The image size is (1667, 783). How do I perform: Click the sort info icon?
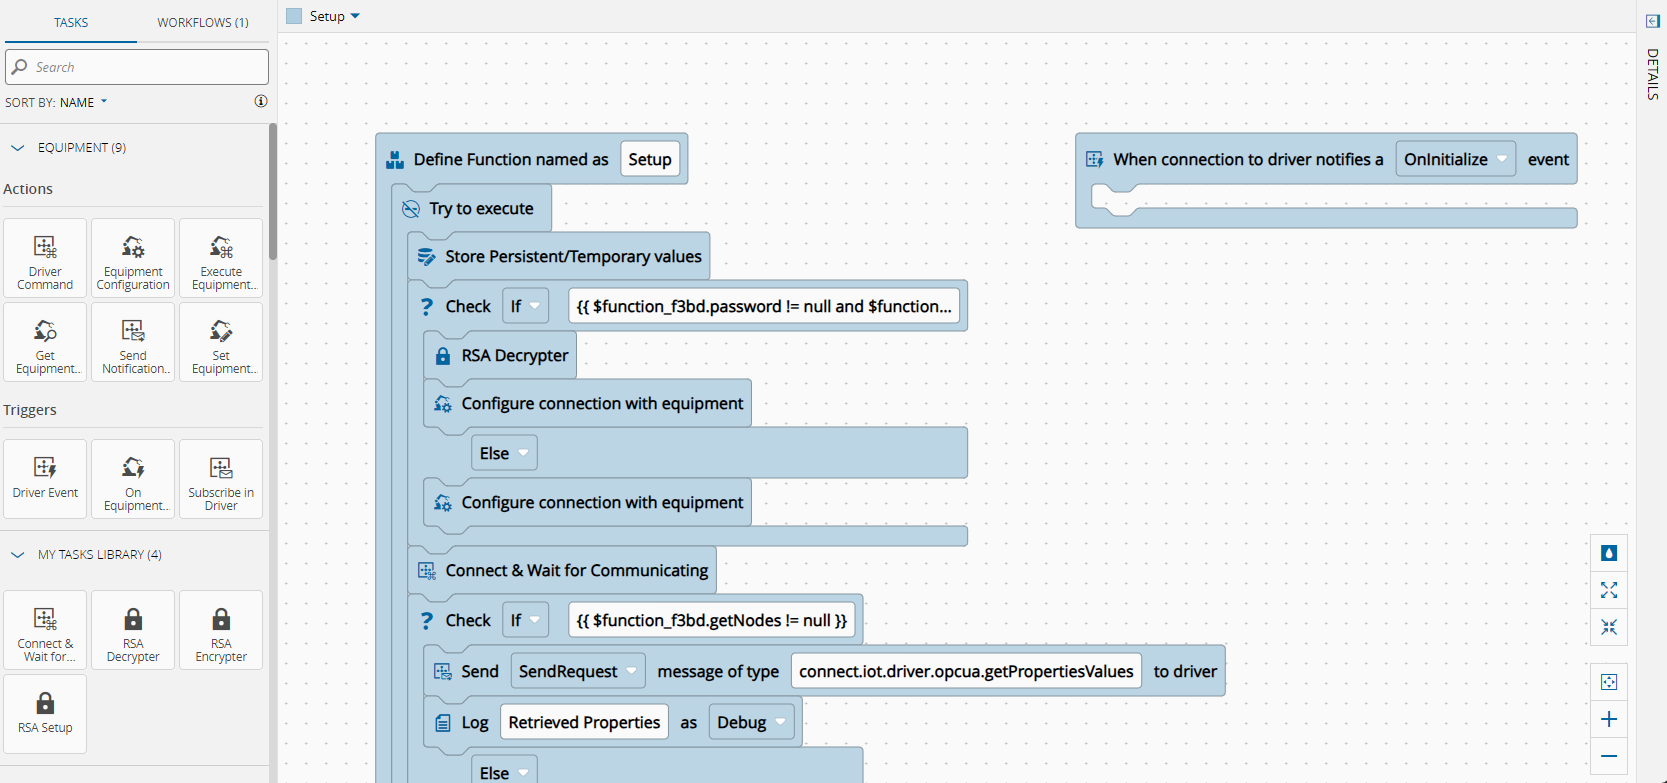(261, 101)
